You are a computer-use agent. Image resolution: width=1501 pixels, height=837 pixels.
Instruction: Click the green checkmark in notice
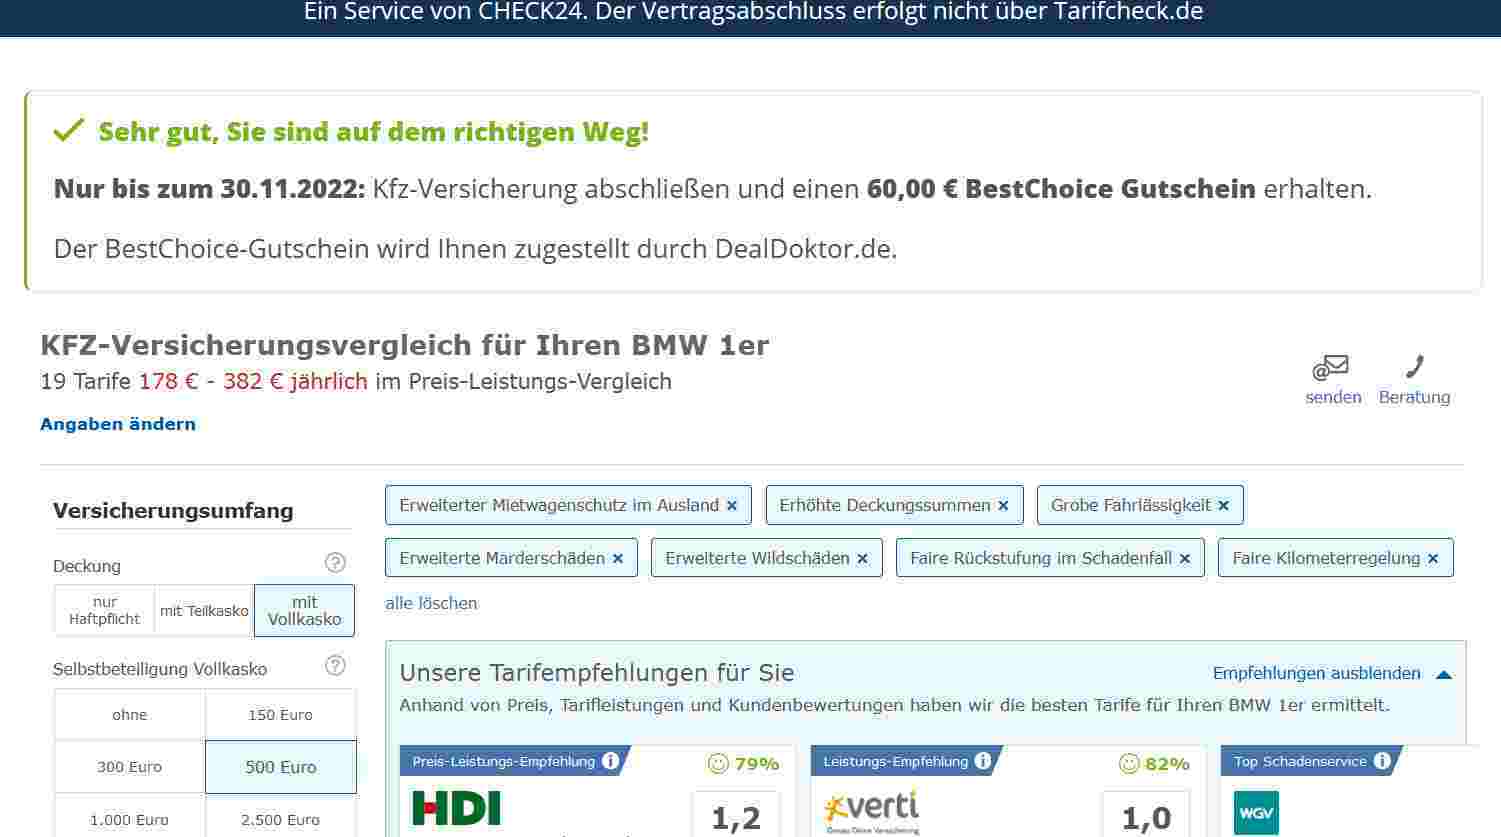(x=68, y=130)
